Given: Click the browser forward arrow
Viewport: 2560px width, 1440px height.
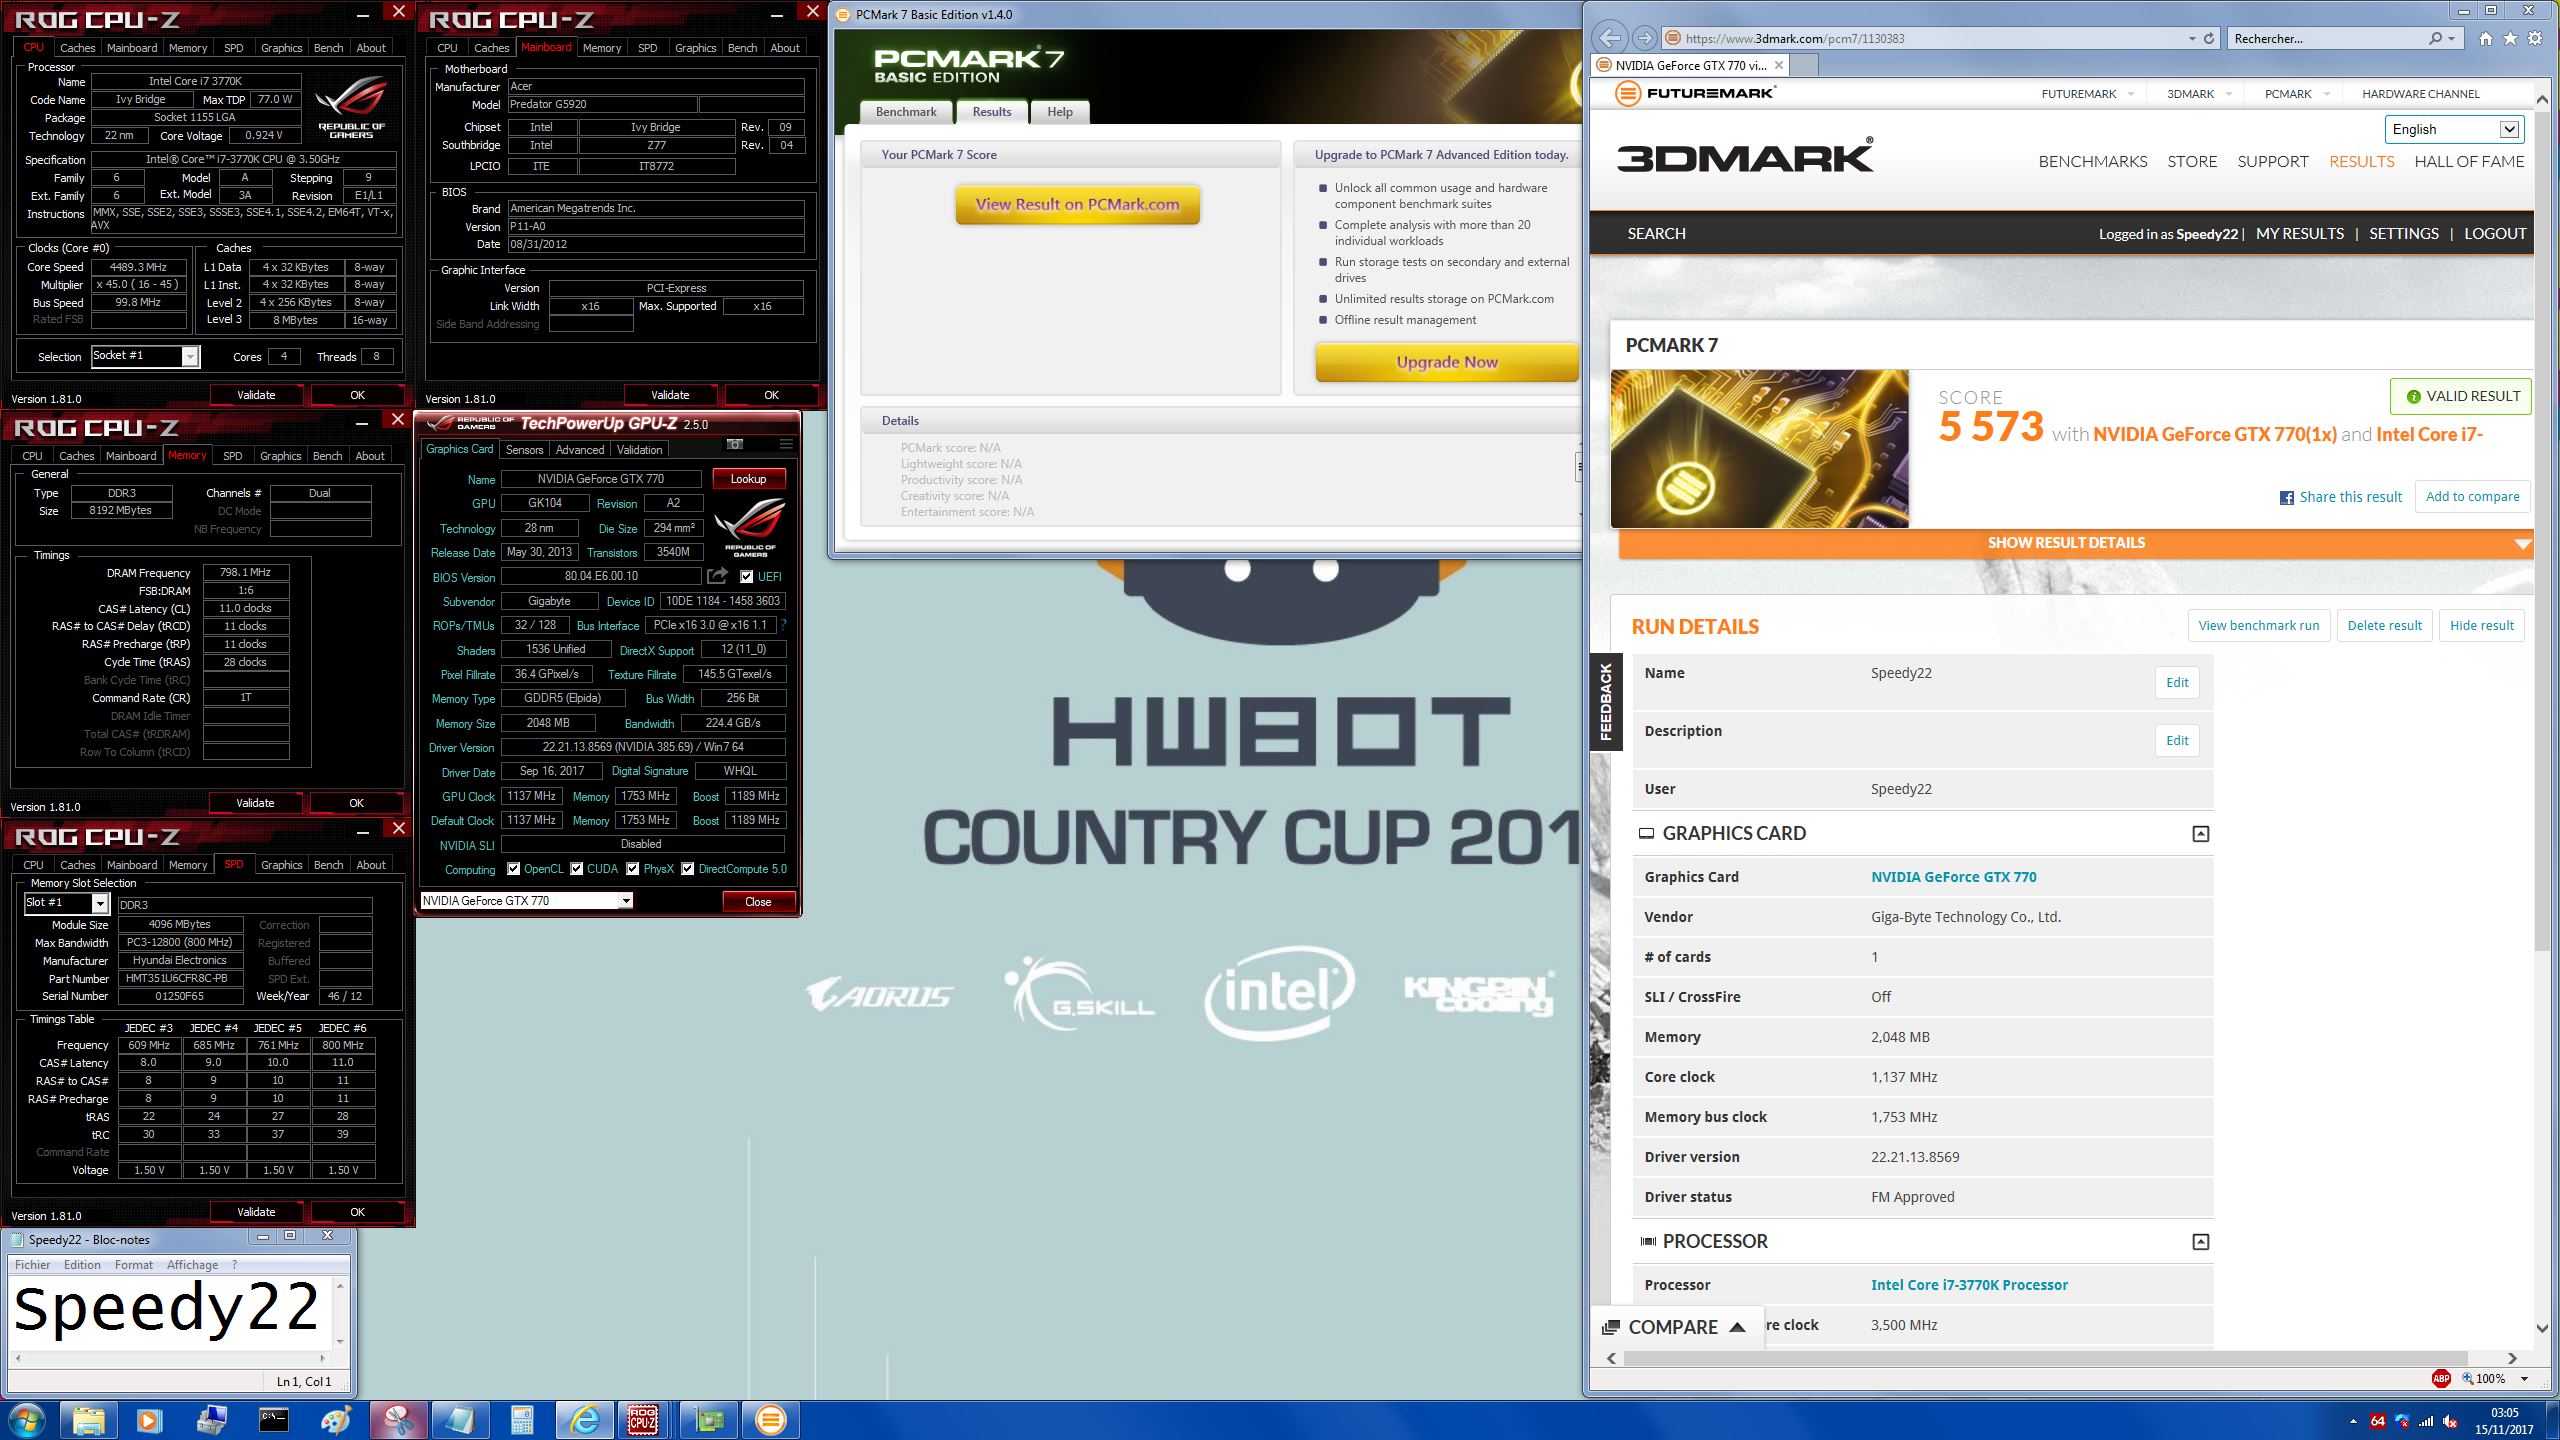Looking at the screenshot, I should tap(1645, 38).
